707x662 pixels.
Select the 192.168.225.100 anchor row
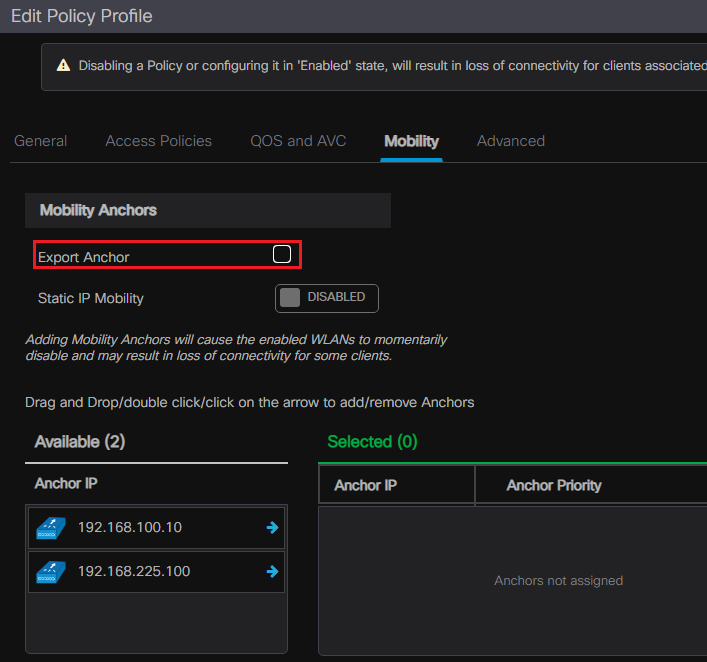coord(134,571)
